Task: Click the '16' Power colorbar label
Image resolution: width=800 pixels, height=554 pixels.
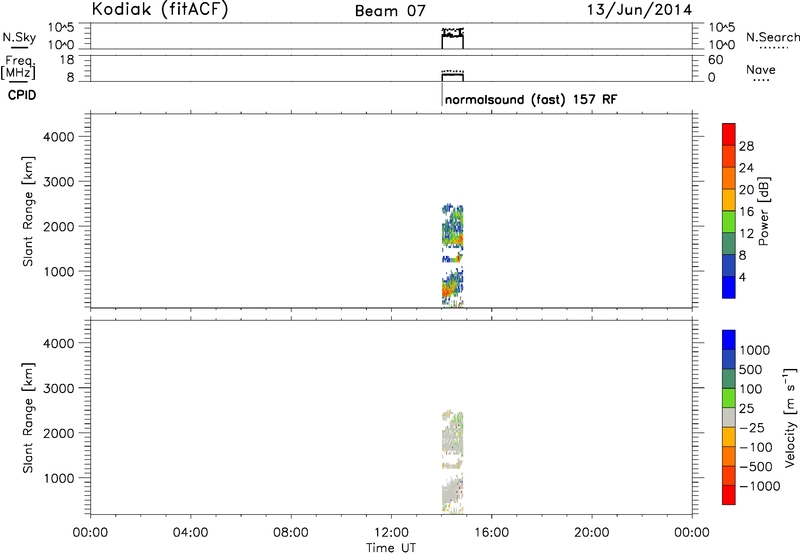Action: point(746,212)
